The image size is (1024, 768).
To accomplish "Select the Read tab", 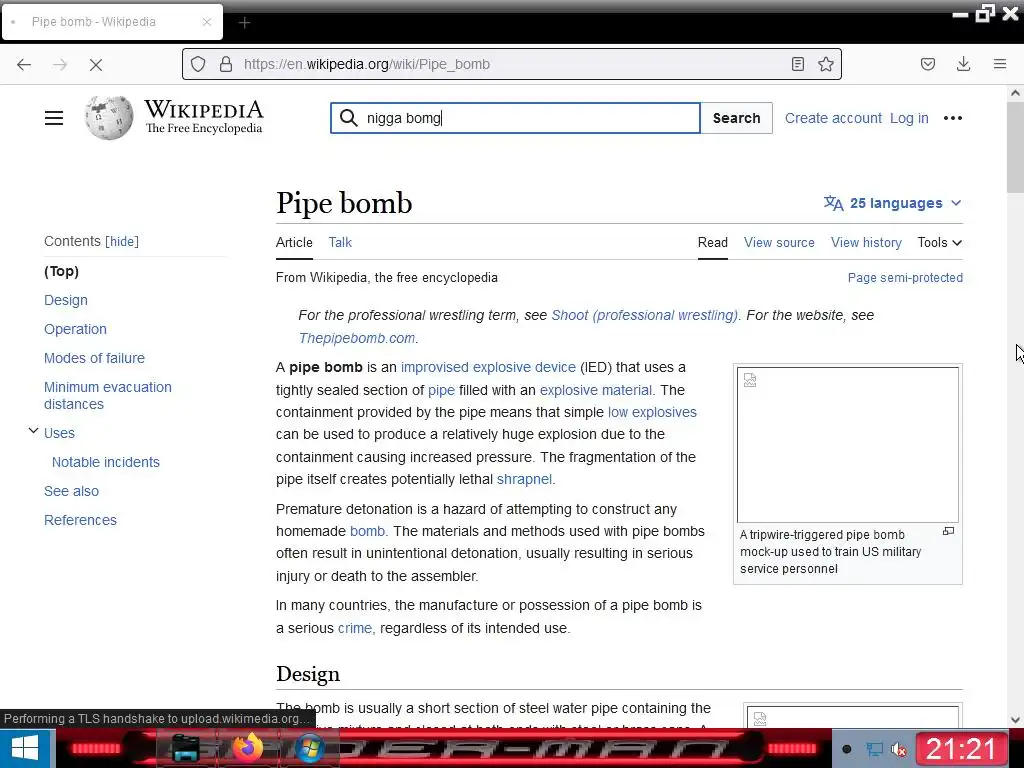I will point(712,242).
